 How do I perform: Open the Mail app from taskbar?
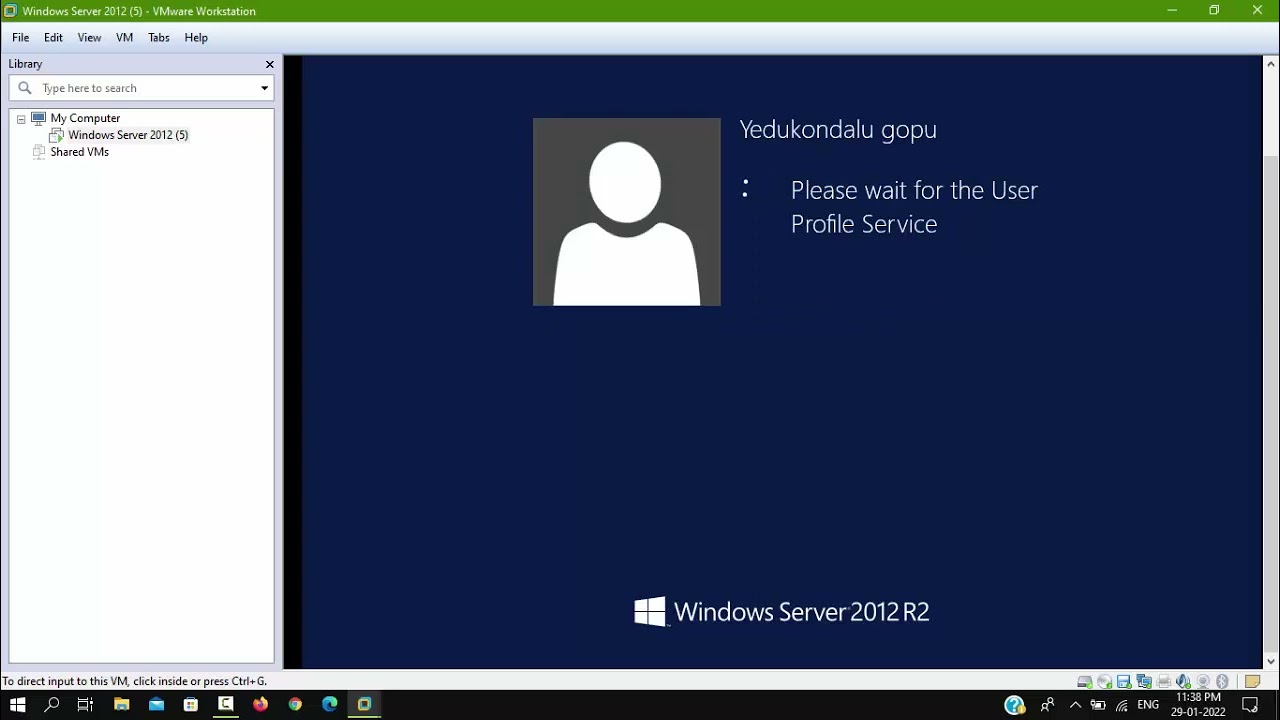(x=156, y=705)
